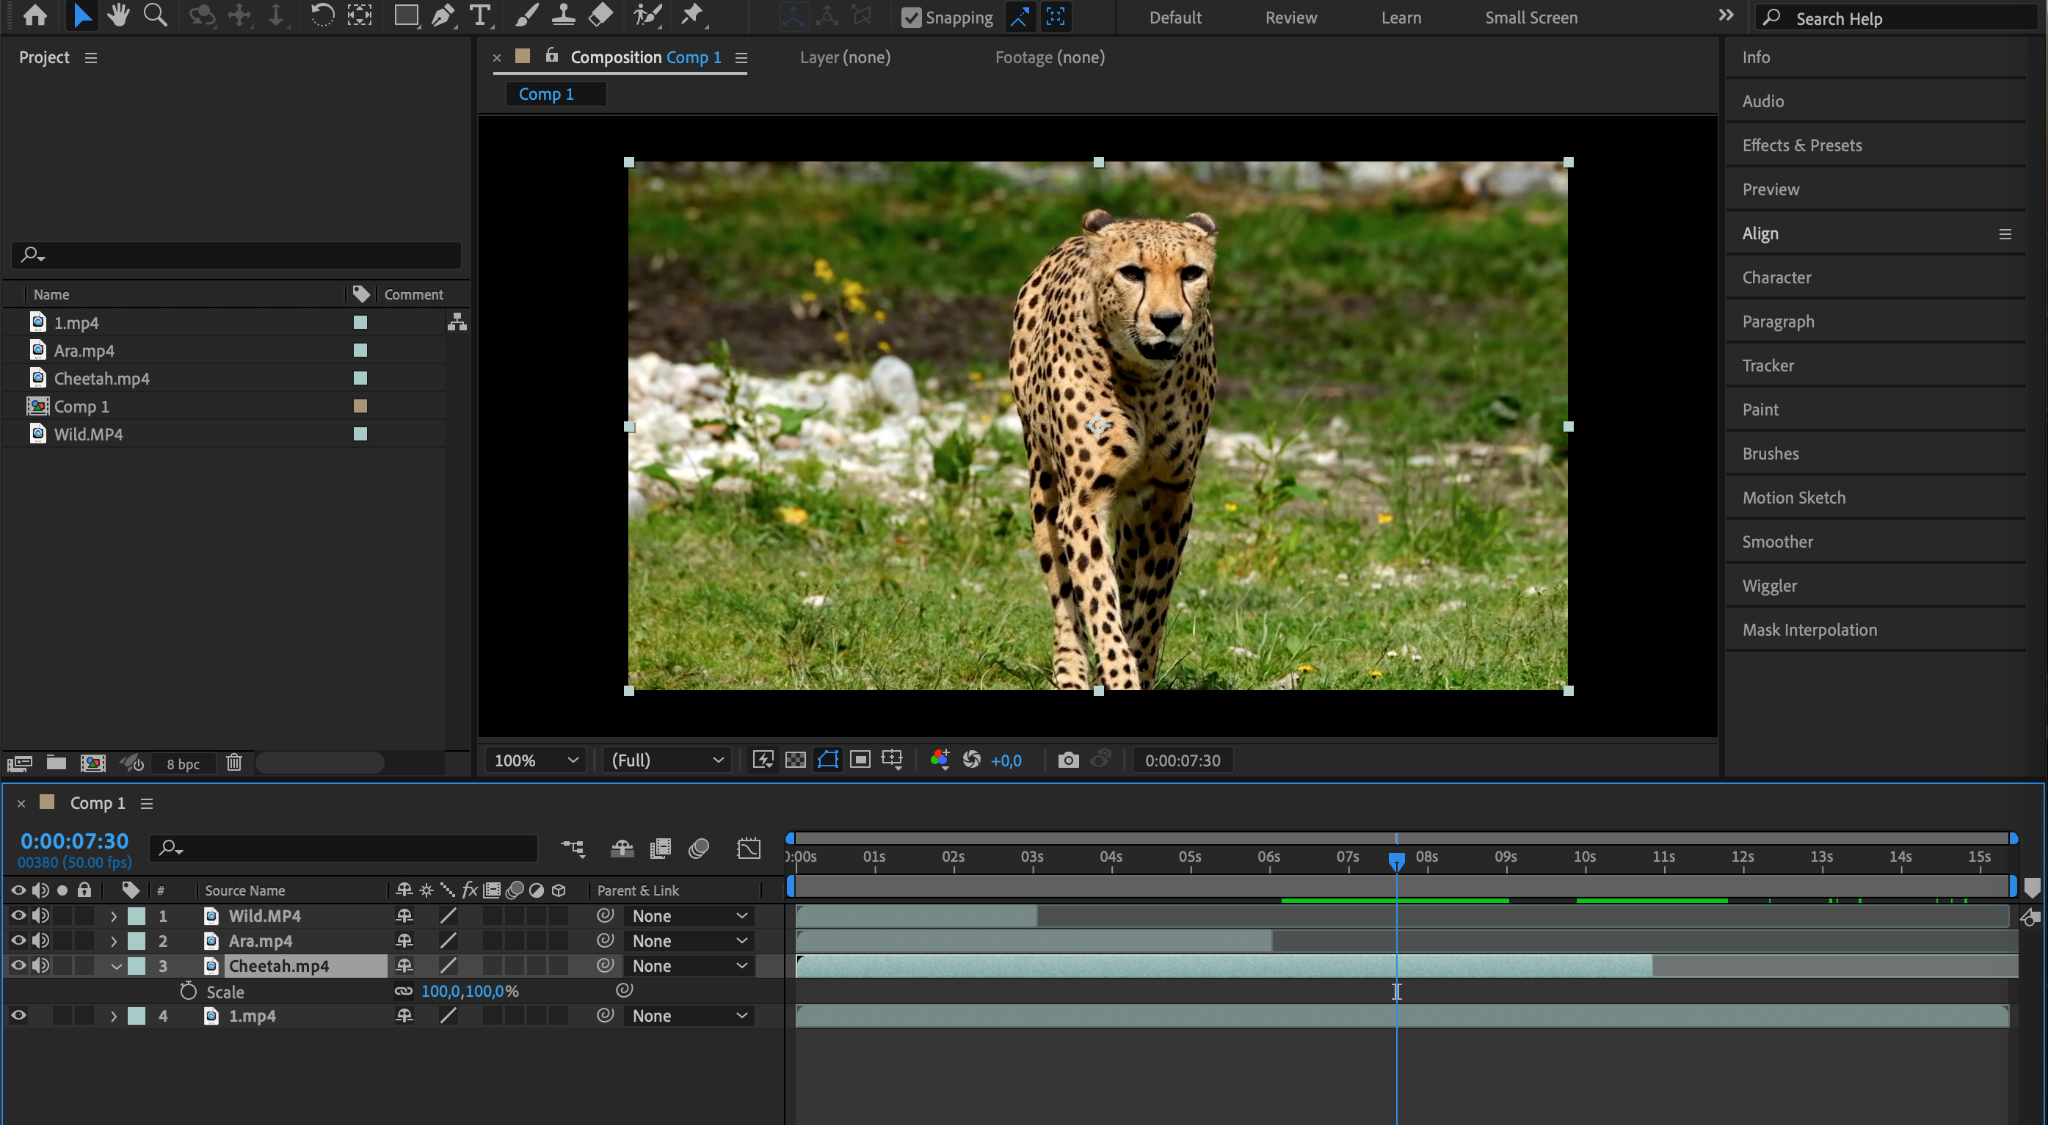2048x1125 pixels.
Task: Select the Type tool
Action: pos(480,15)
